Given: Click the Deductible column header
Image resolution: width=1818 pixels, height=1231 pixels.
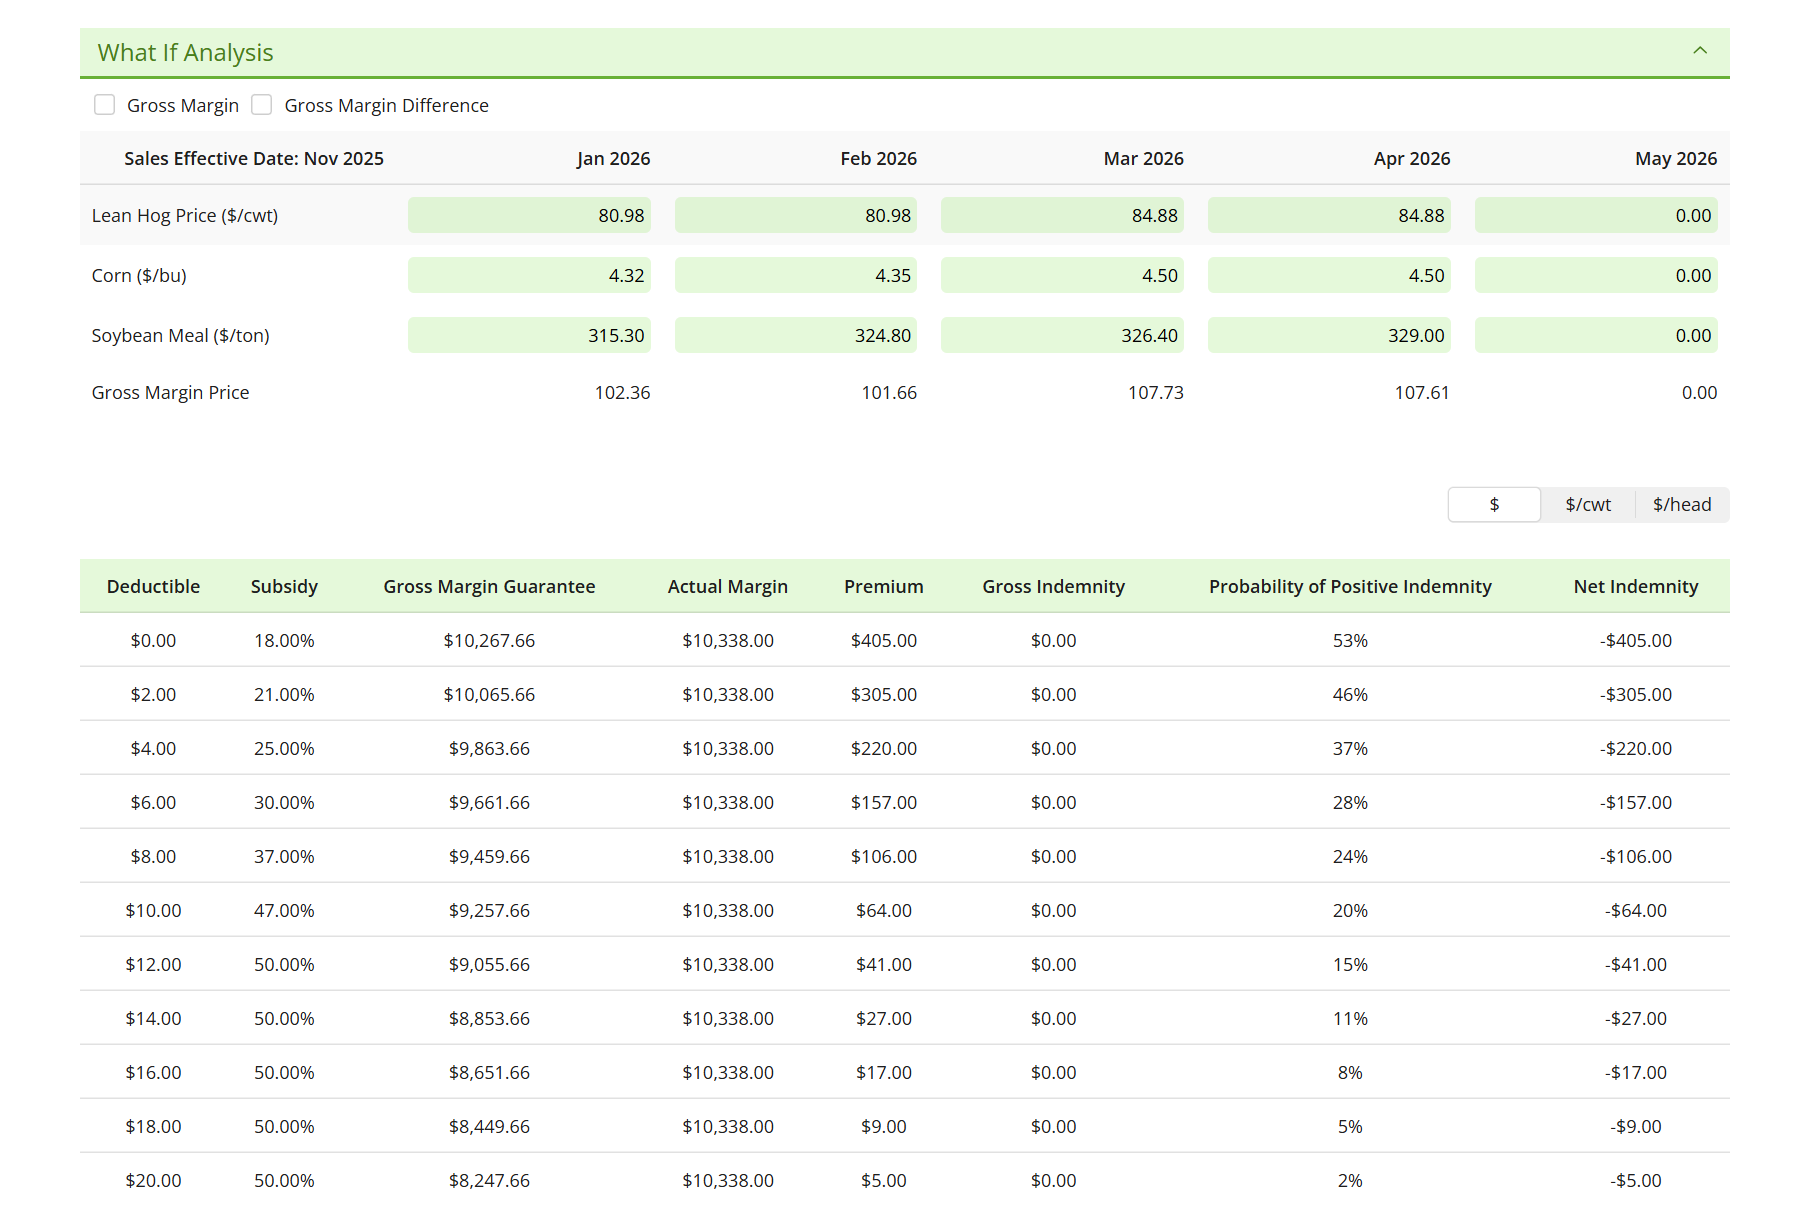Looking at the screenshot, I should (153, 587).
